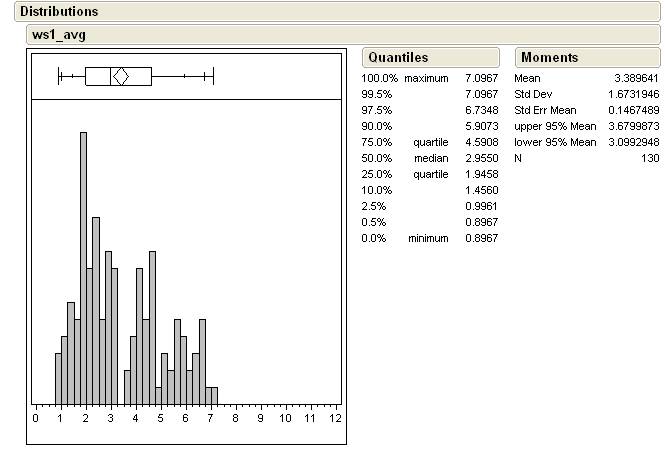Click the x-axis label 0
Viewport: 665px width, 452px height.
(x=36, y=418)
